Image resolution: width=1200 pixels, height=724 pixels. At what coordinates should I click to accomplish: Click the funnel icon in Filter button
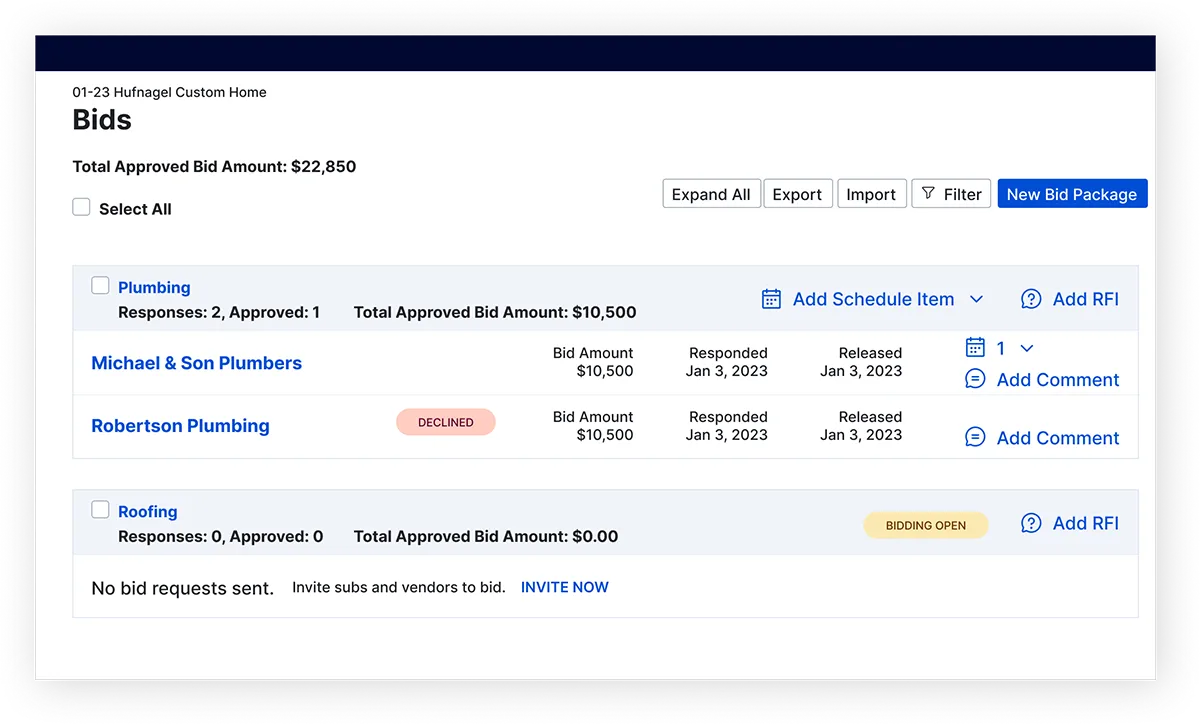point(928,194)
